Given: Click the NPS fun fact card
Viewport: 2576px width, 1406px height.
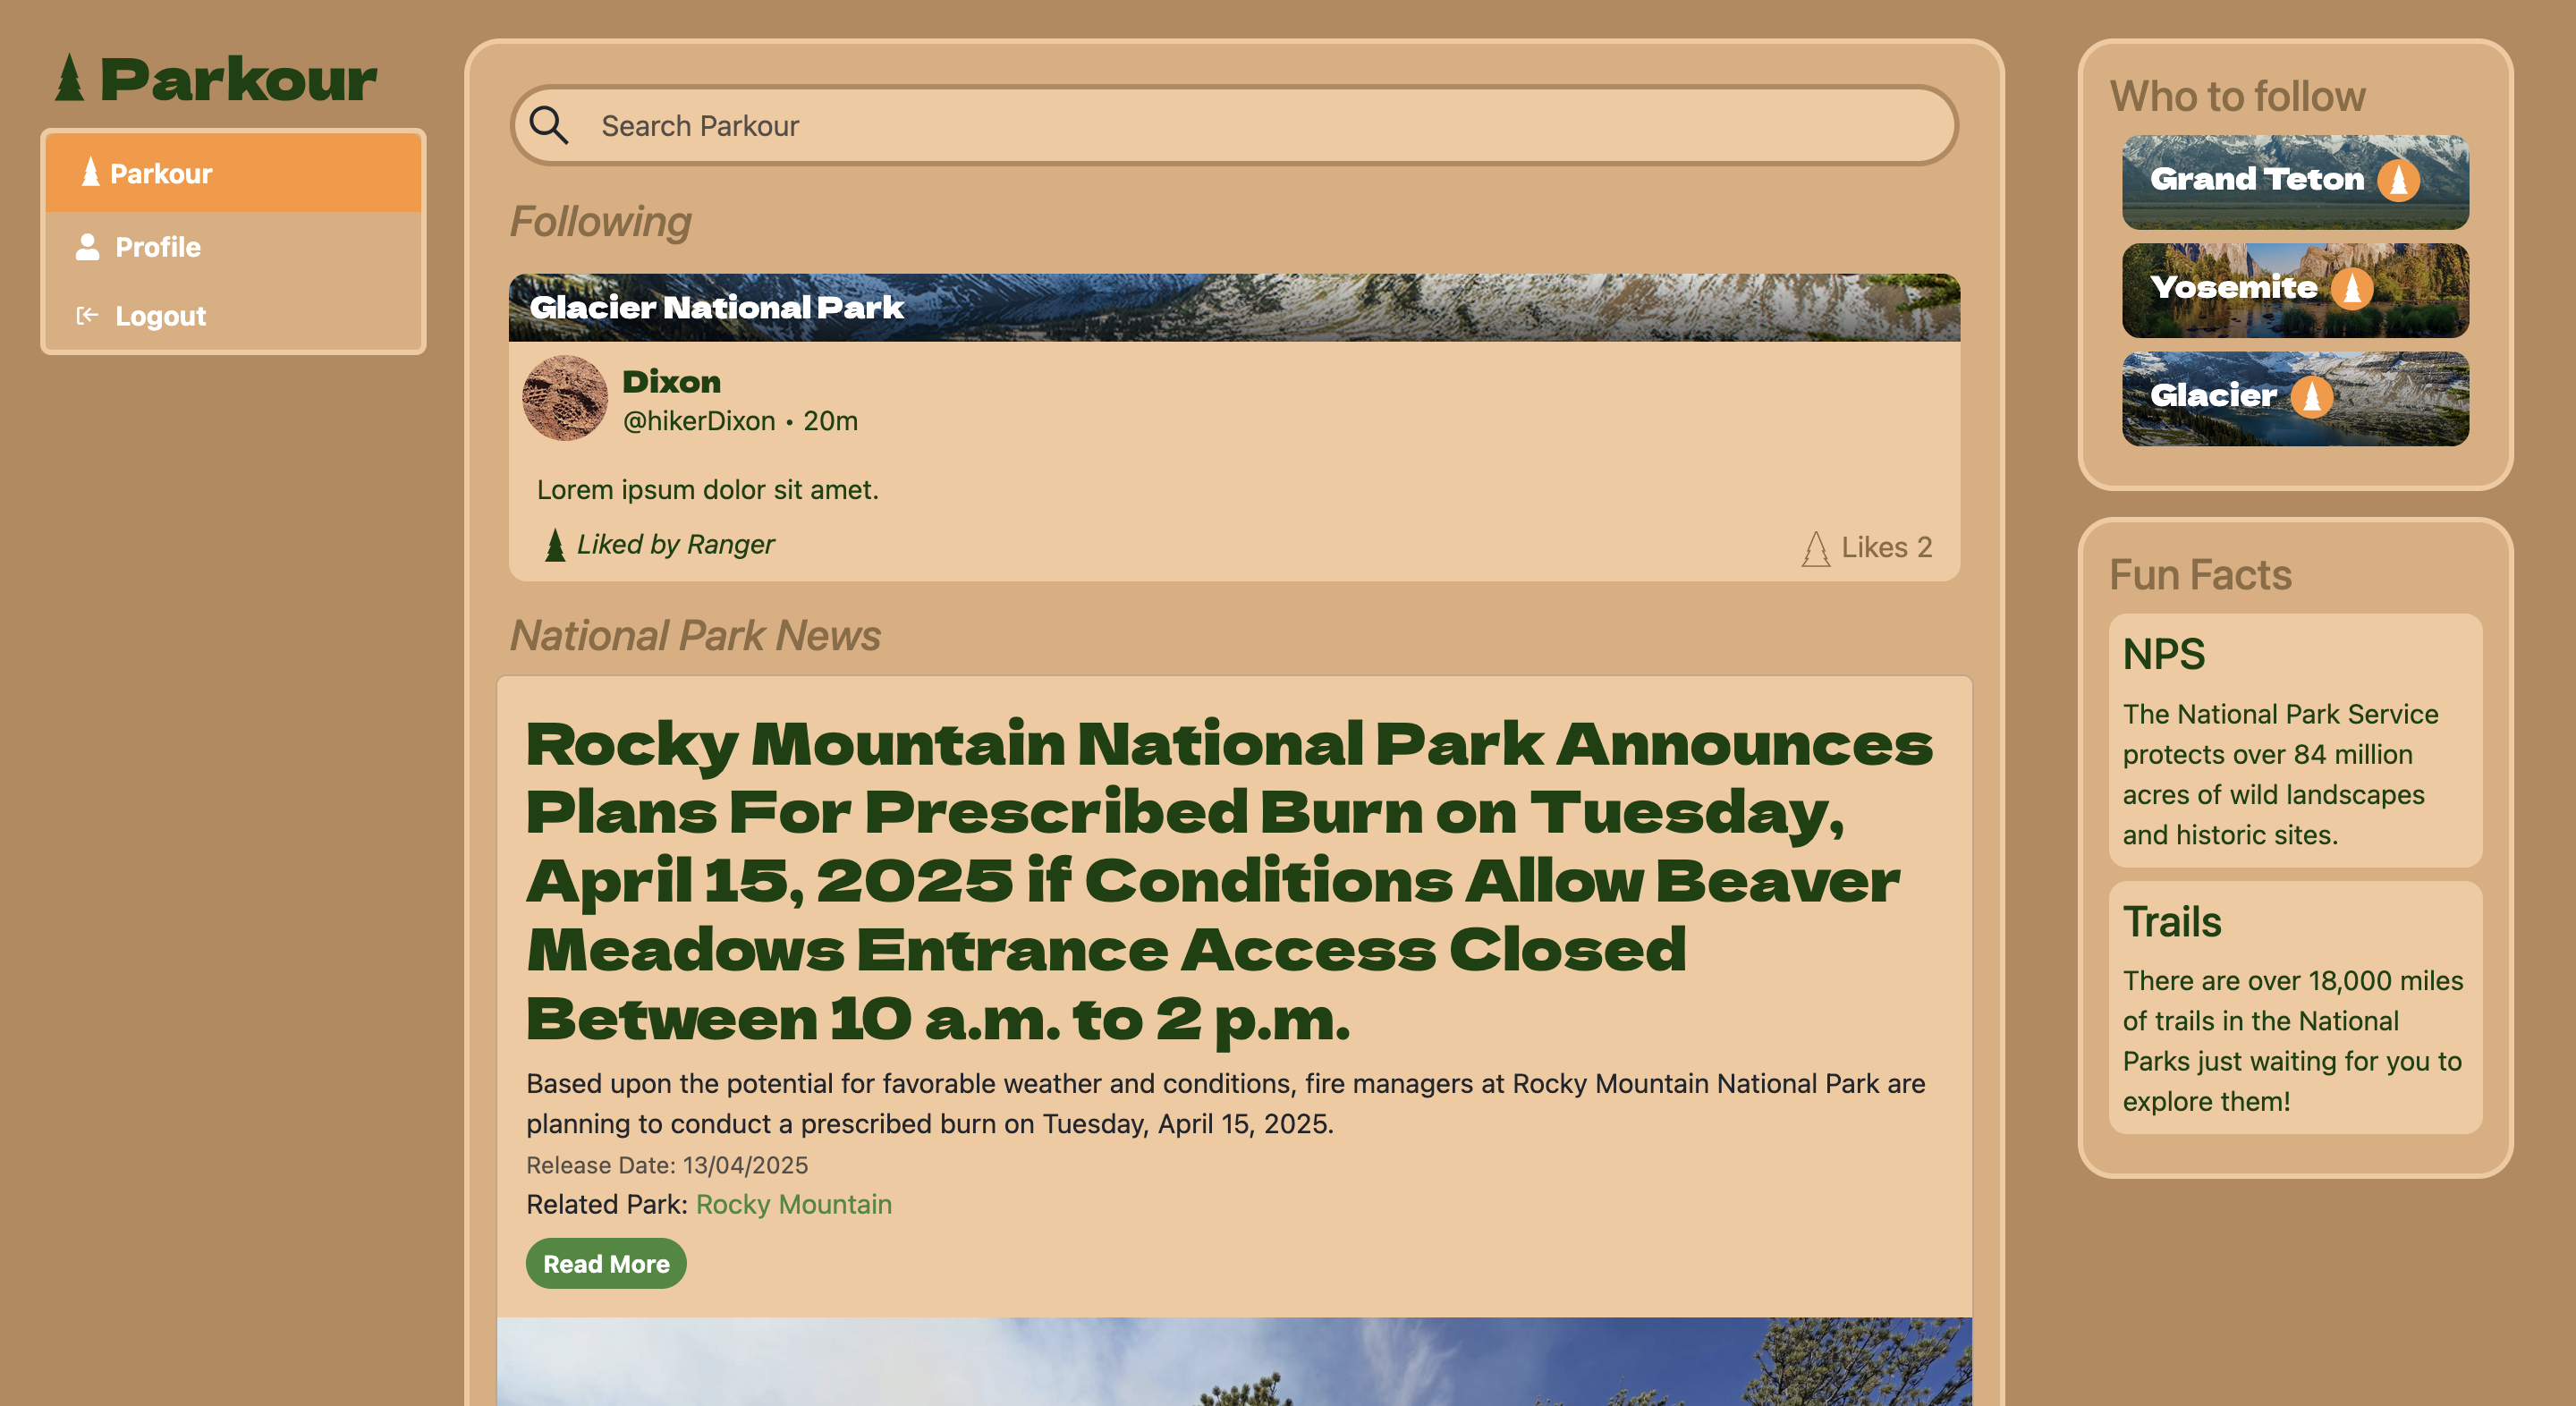Looking at the screenshot, I should (2295, 740).
